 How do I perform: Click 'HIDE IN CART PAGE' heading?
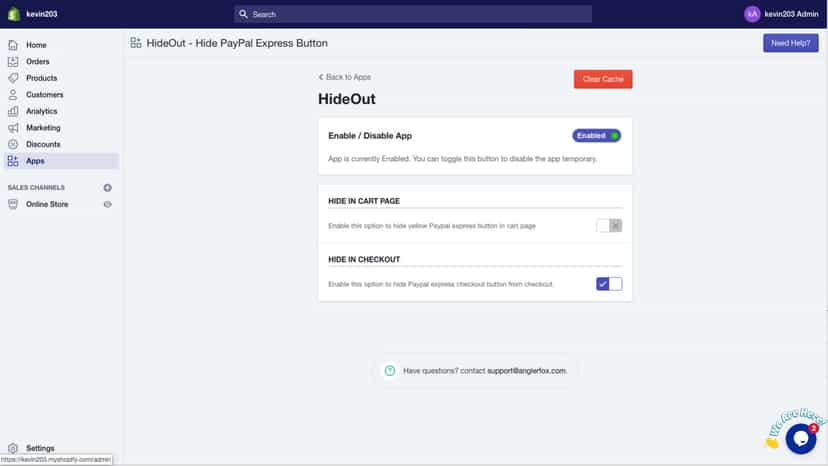click(x=364, y=201)
